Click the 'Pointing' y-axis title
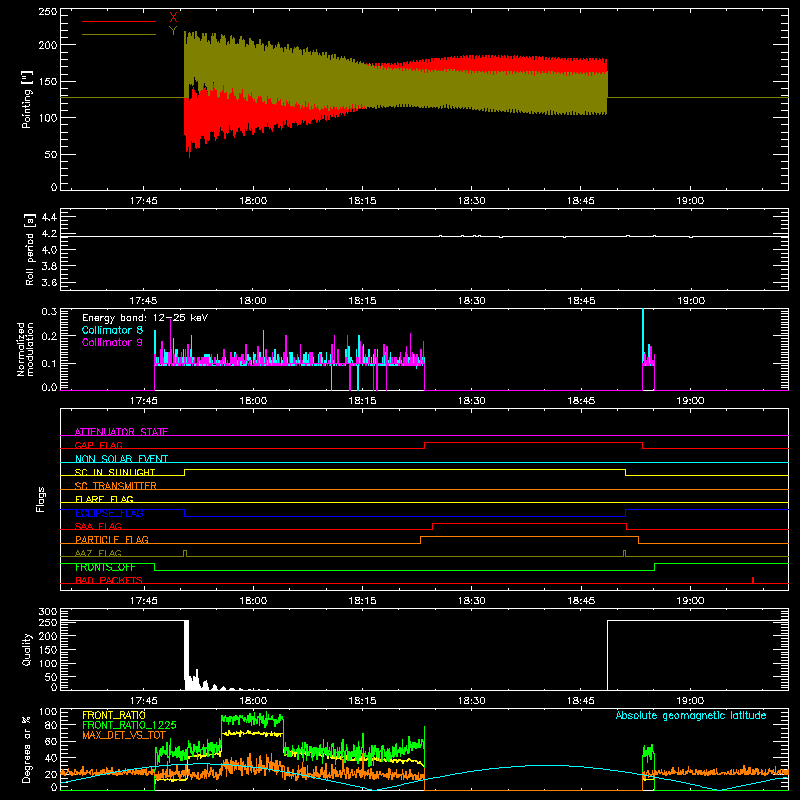The image size is (800, 800). point(27,99)
